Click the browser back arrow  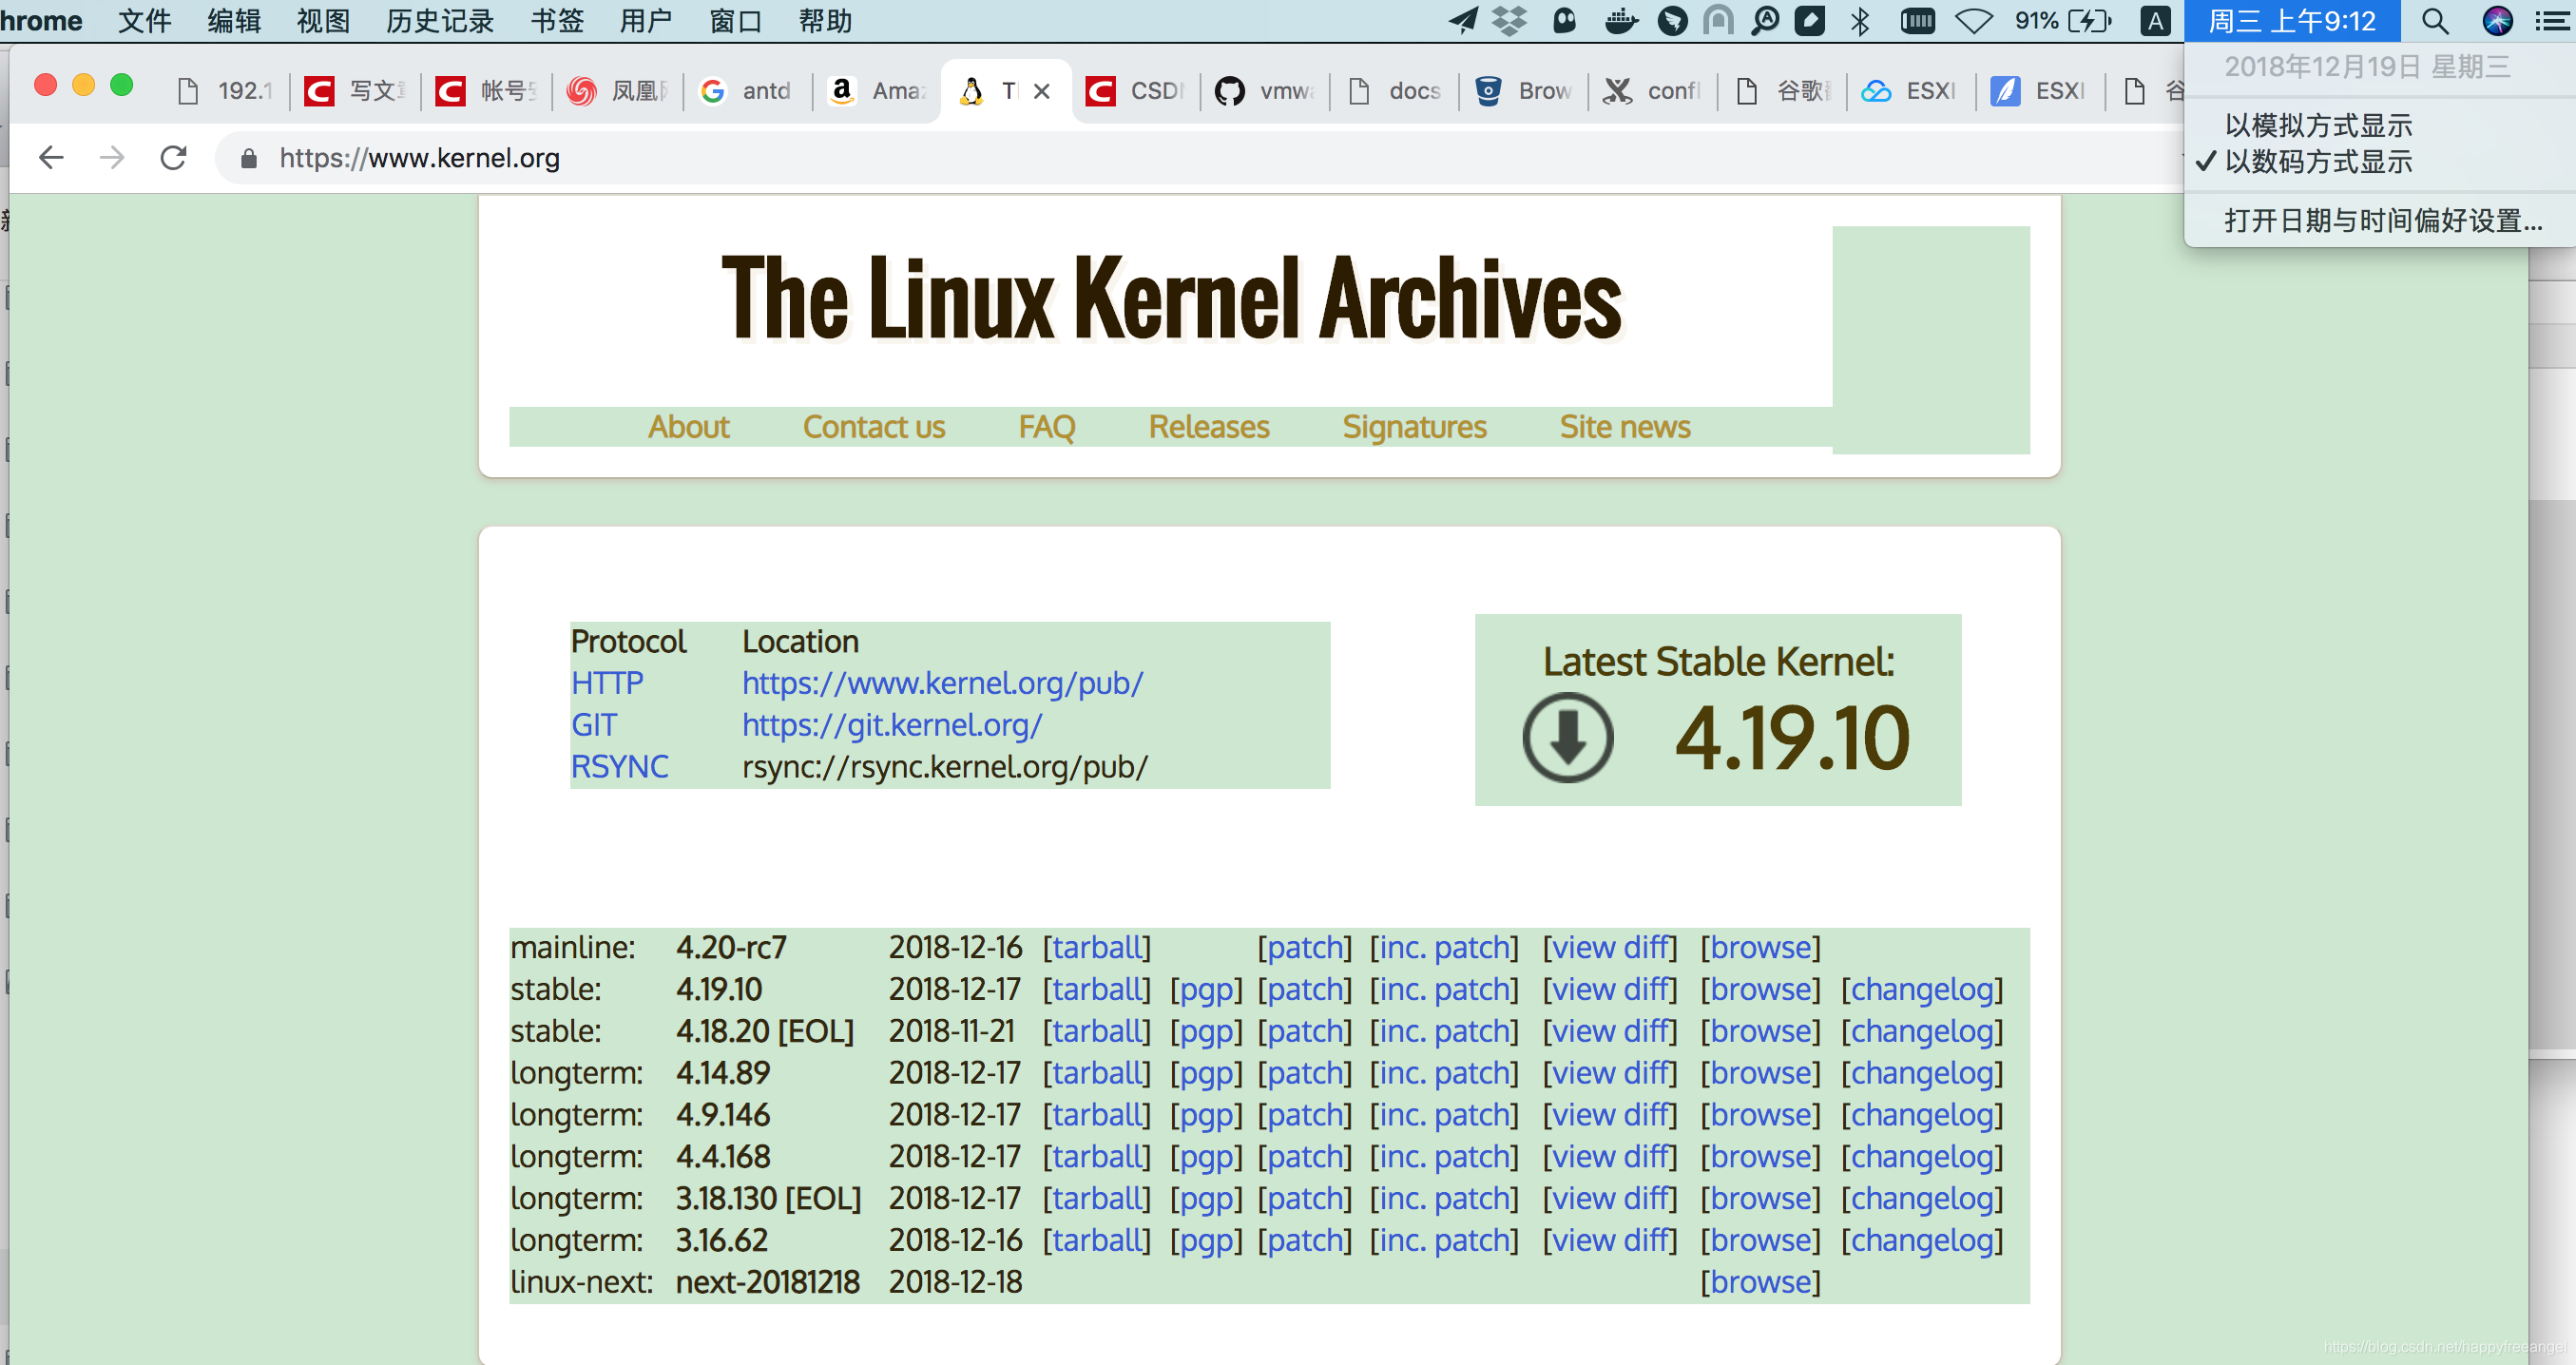coord(51,158)
